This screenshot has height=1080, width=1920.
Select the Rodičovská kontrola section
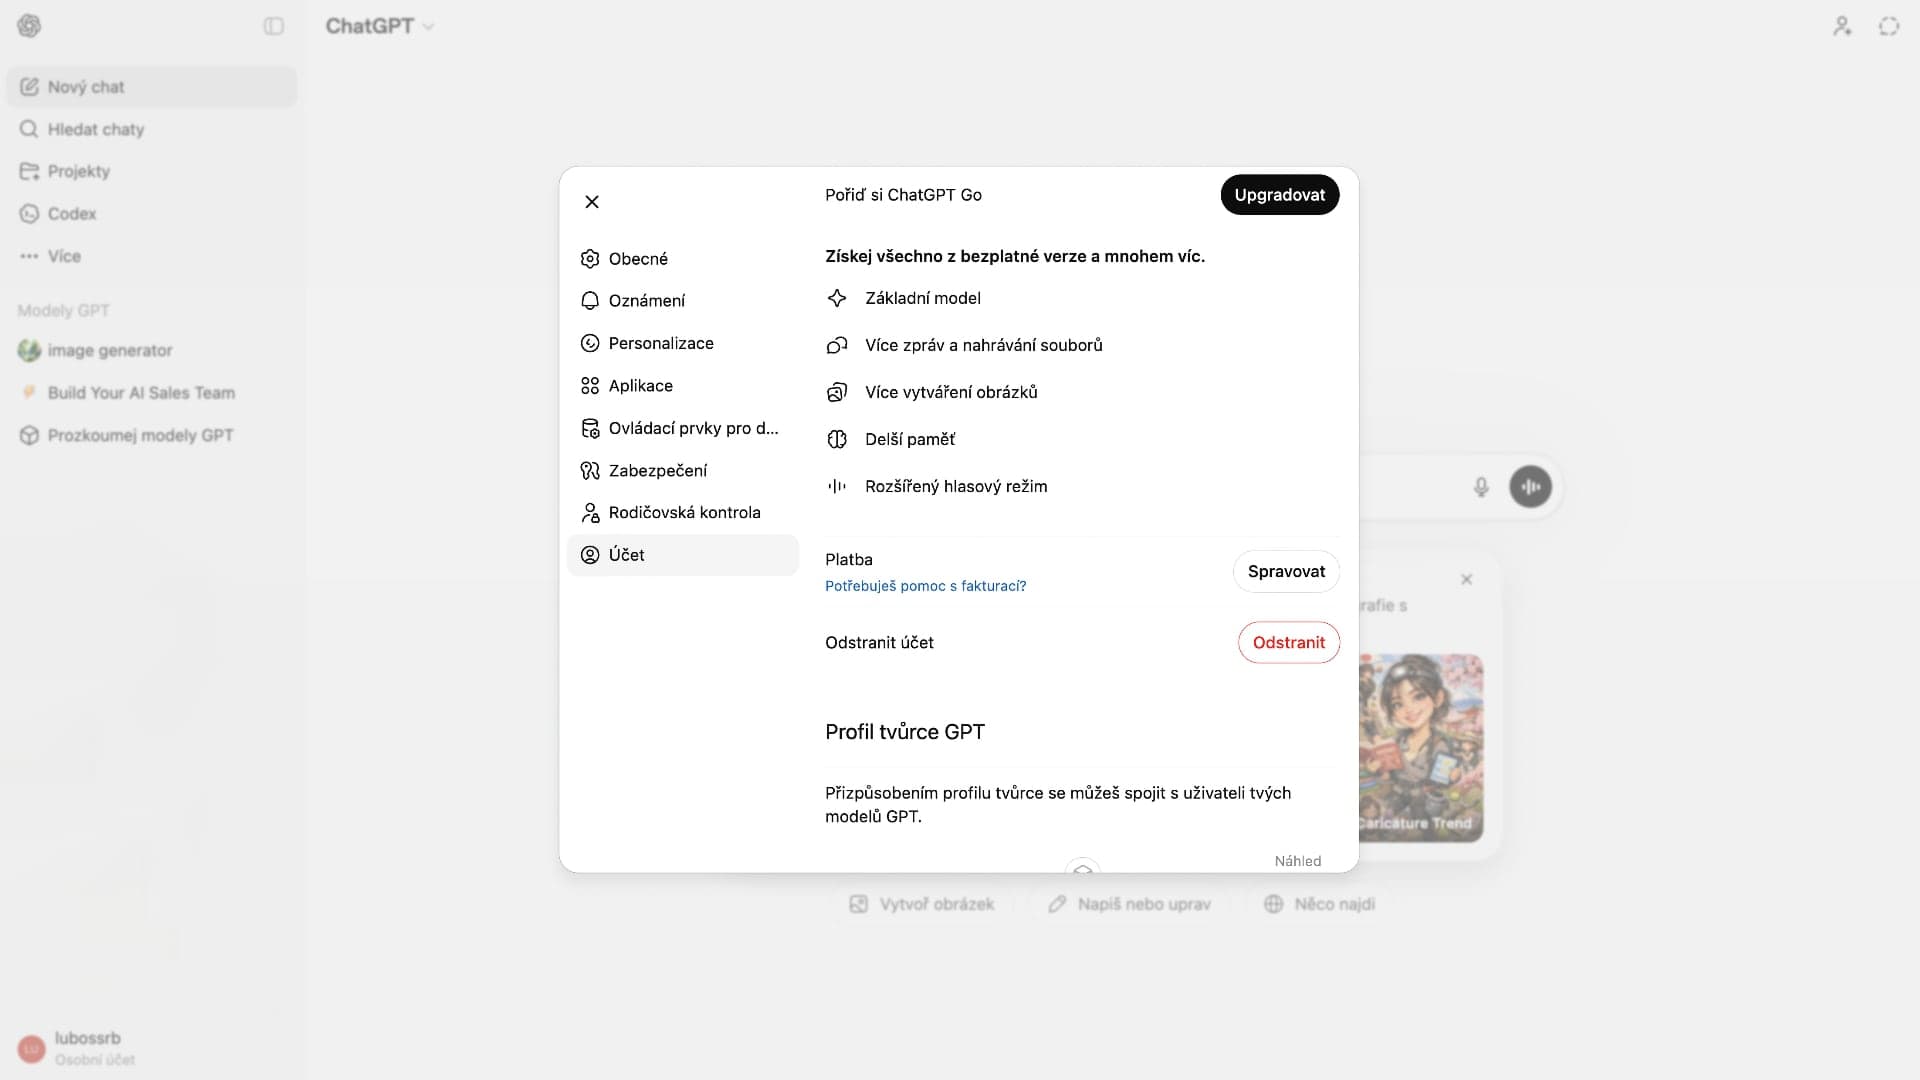click(684, 513)
